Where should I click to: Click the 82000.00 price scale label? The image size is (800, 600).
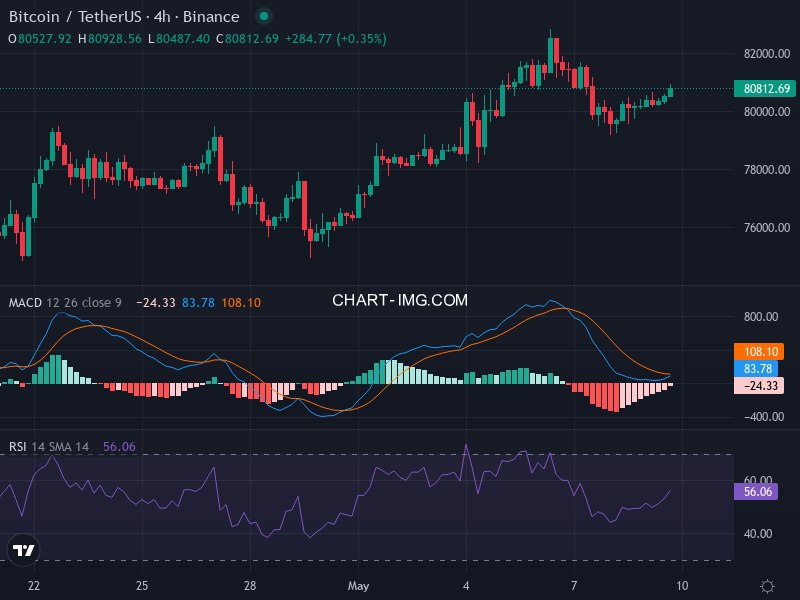coord(767,54)
